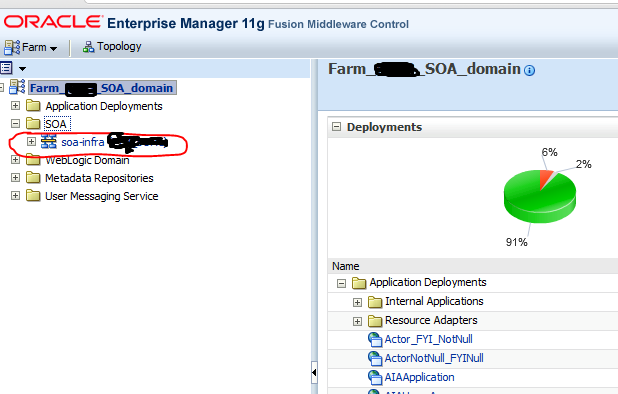This screenshot has width=618, height=394.
Task: Open the ActorNotNull_FYINull application link
Action: (x=434, y=358)
